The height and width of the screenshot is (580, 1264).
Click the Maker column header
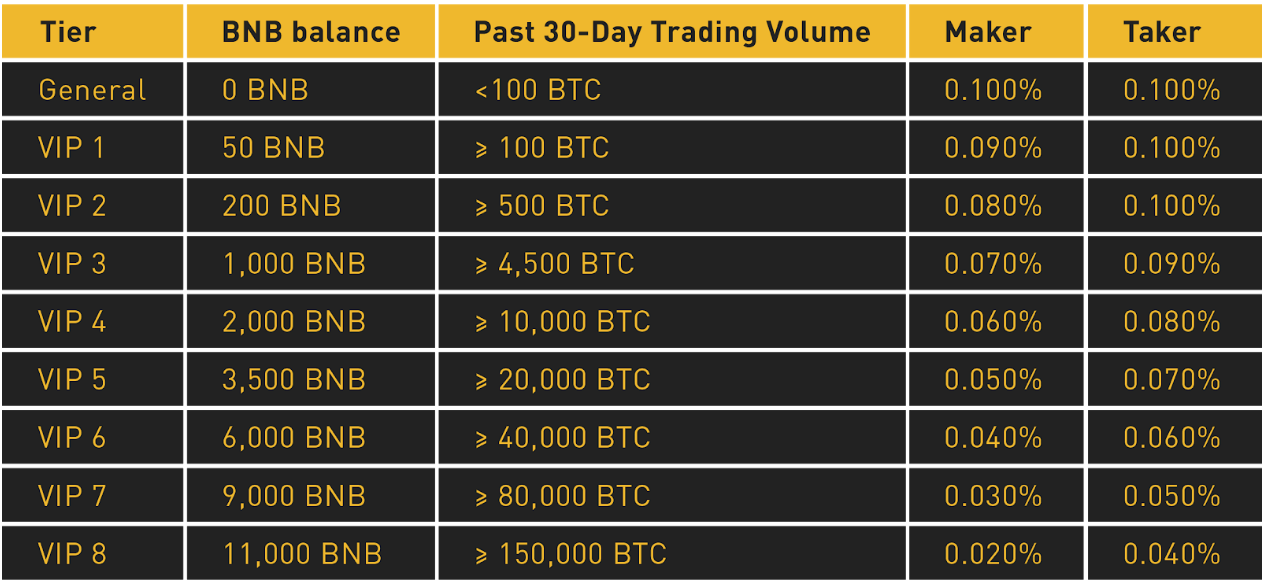pos(996,31)
